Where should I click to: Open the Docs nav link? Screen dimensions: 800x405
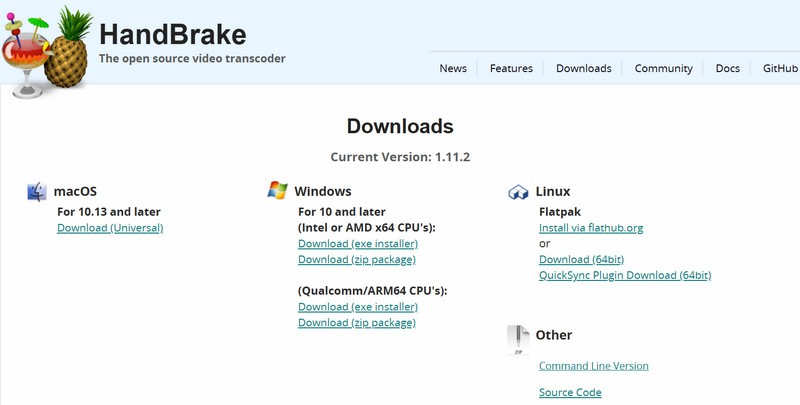click(x=728, y=68)
